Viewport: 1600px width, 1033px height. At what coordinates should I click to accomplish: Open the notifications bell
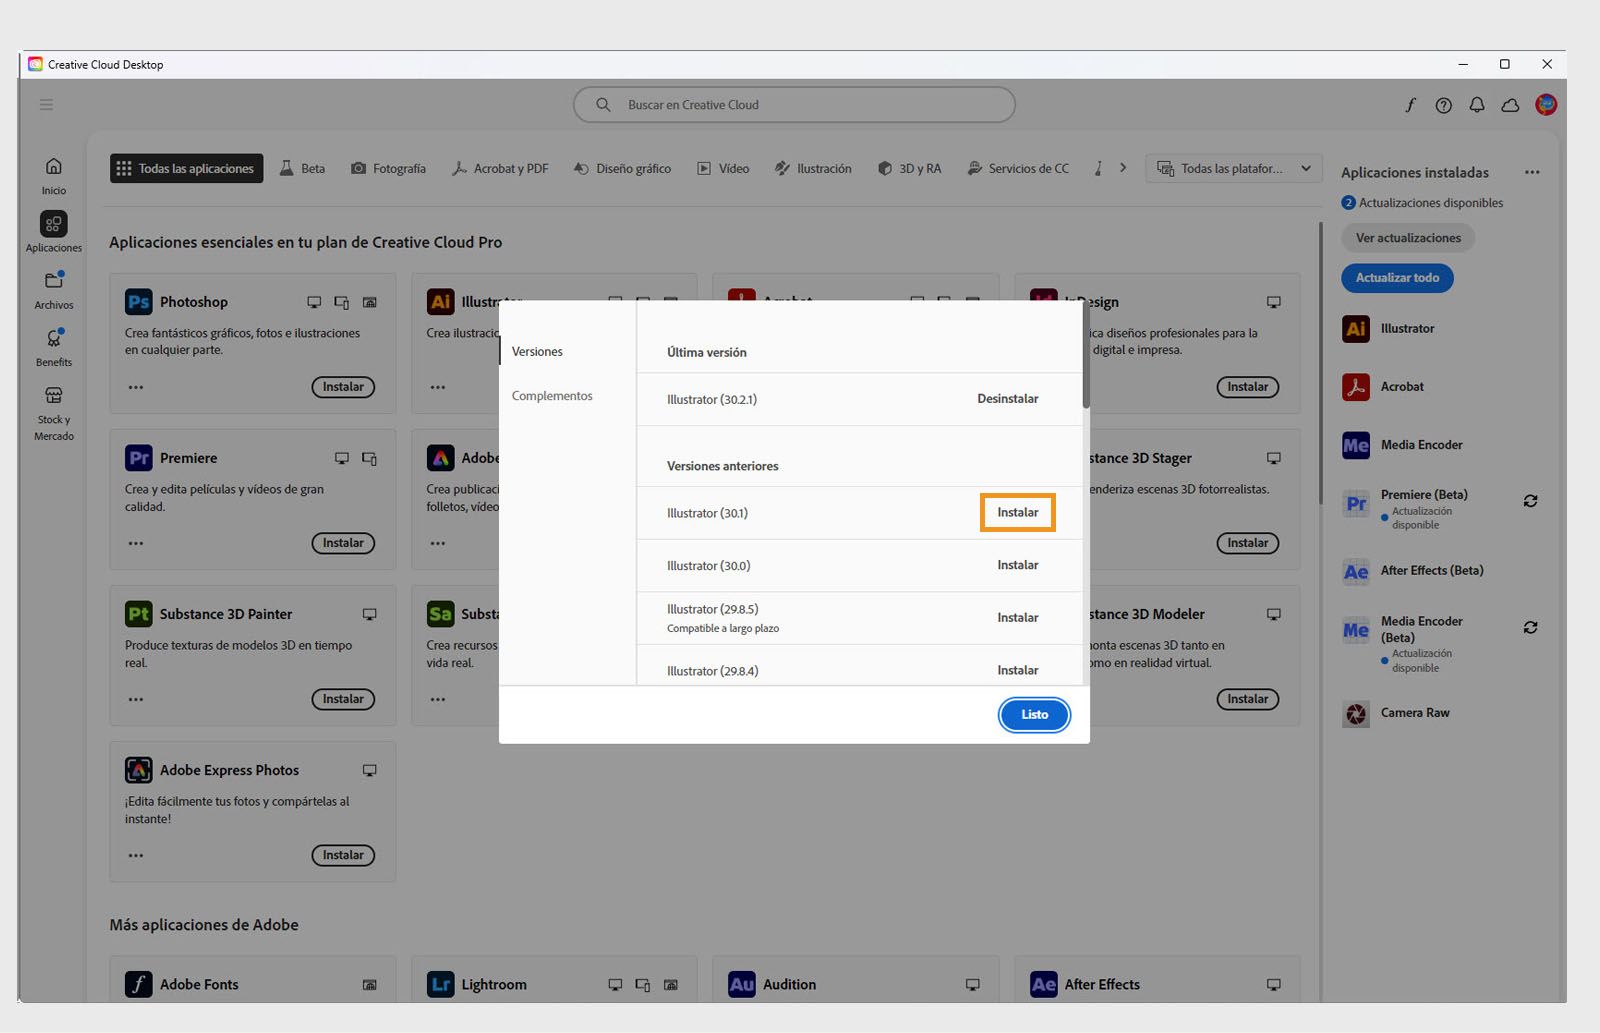(1477, 104)
